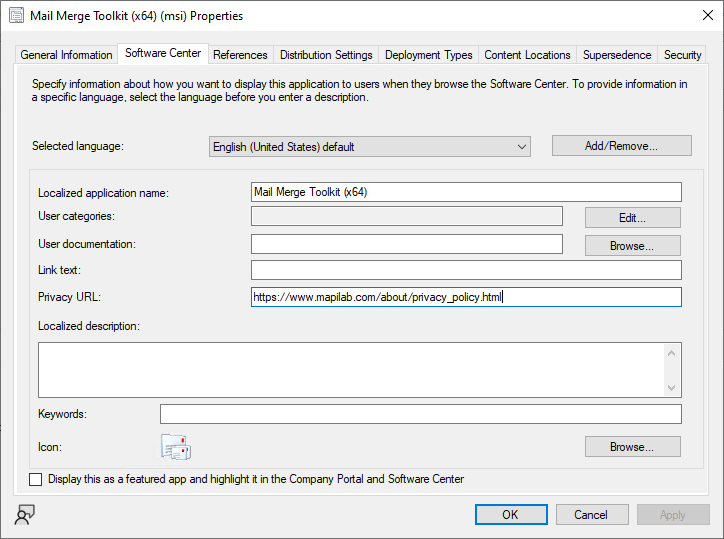Select the Software Center tab

pyautogui.click(x=163, y=53)
